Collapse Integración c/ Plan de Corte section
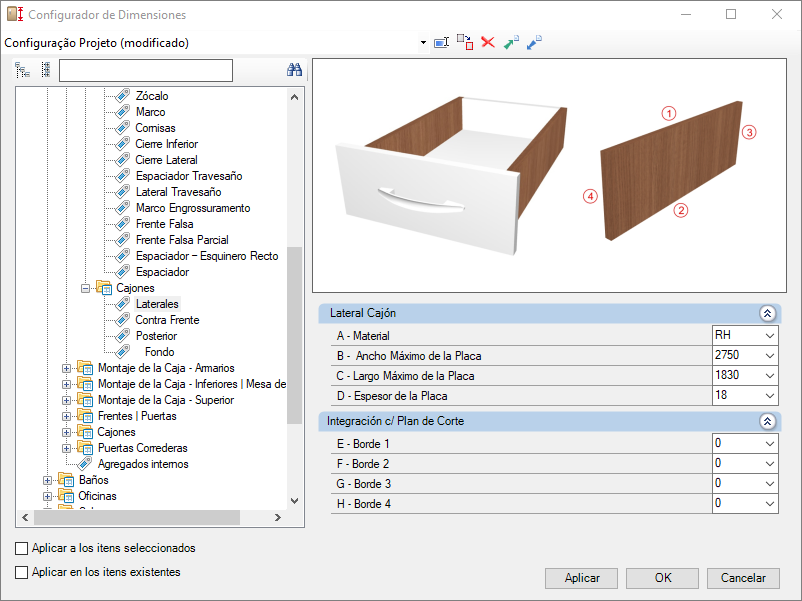 tap(767, 421)
